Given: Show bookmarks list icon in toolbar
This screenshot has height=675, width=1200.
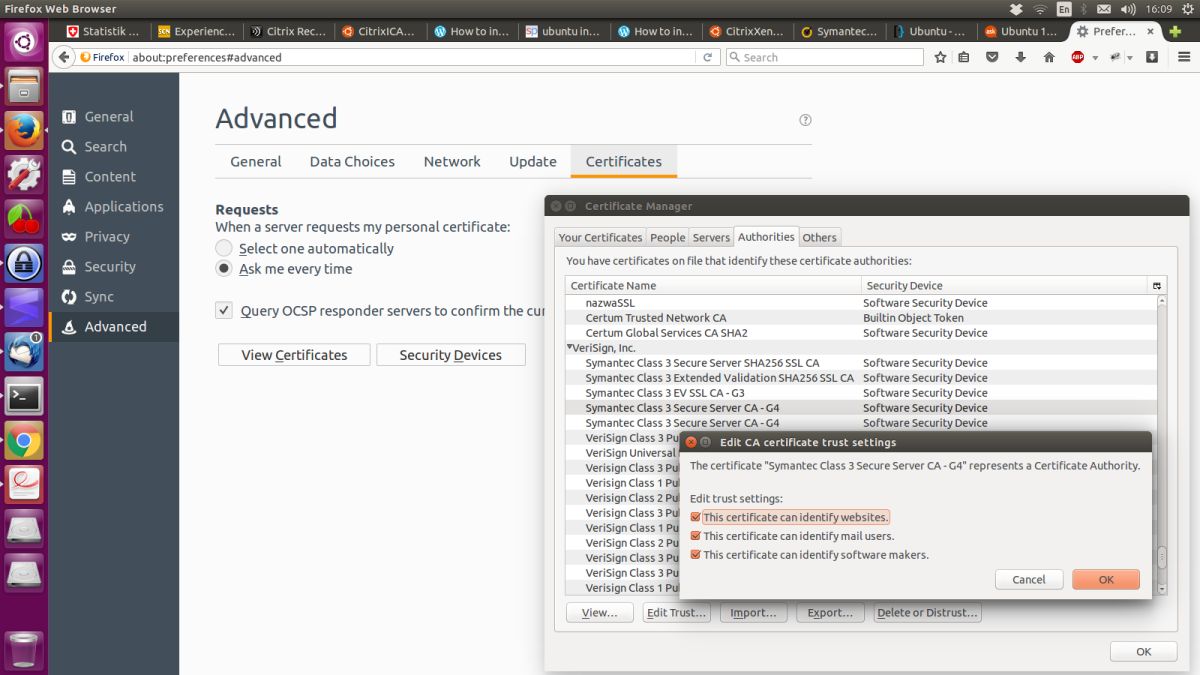Looking at the screenshot, I should (964, 57).
